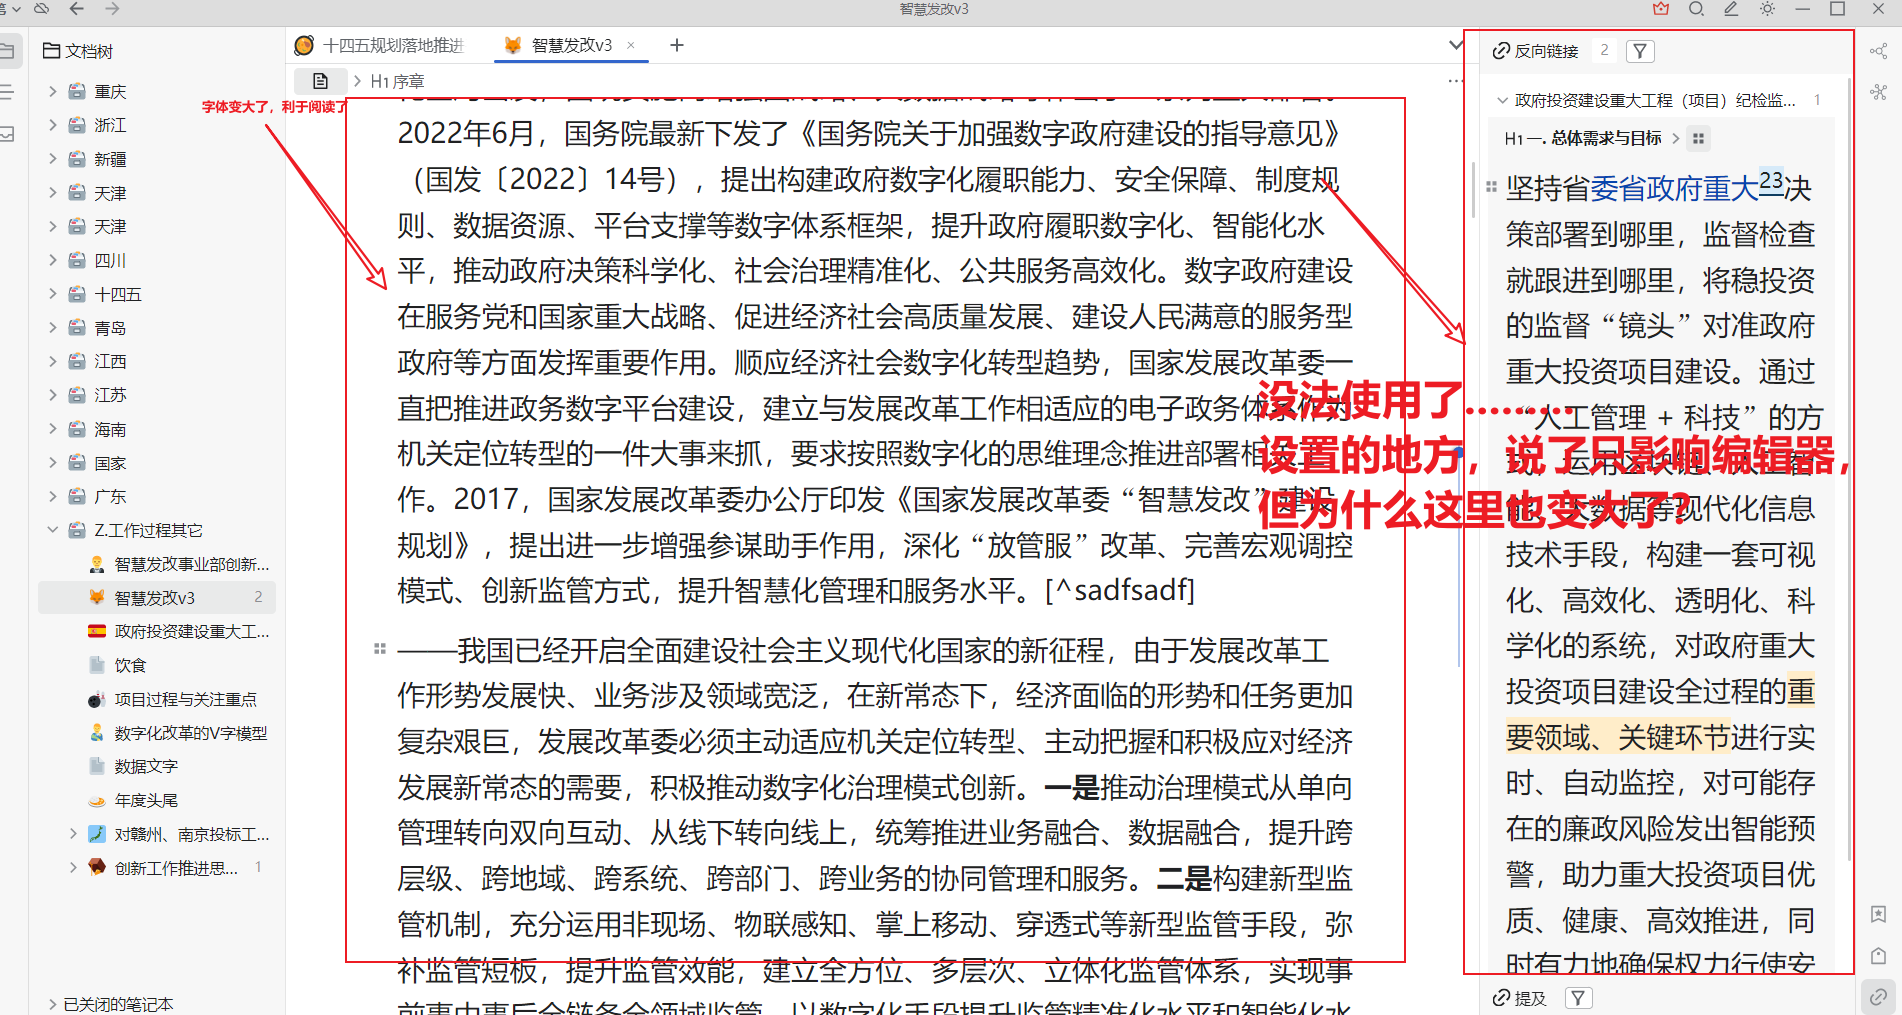Image resolution: width=1902 pixels, height=1015 pixels.
Task: Select the 智慧发改v3 tab
Action: (571, 45)
